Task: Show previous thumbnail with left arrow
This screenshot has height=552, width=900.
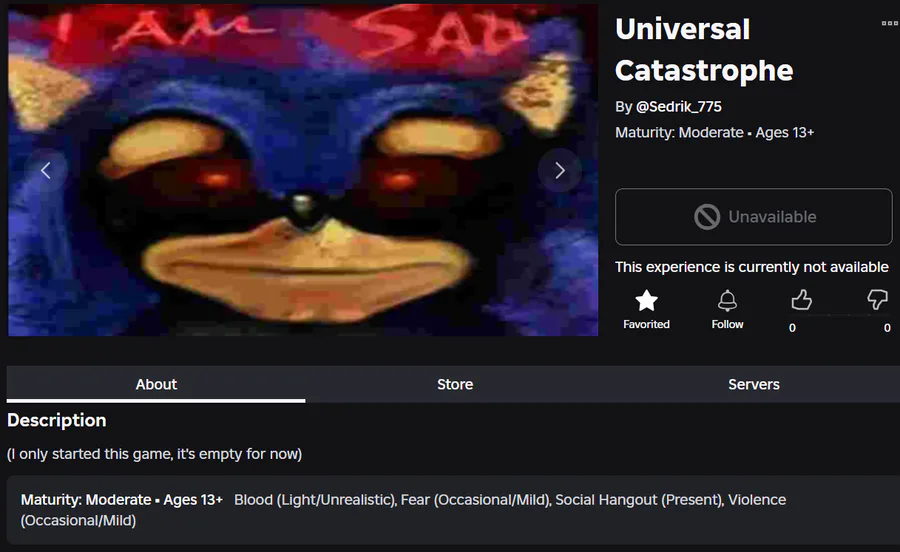Action: click(46, 170)
